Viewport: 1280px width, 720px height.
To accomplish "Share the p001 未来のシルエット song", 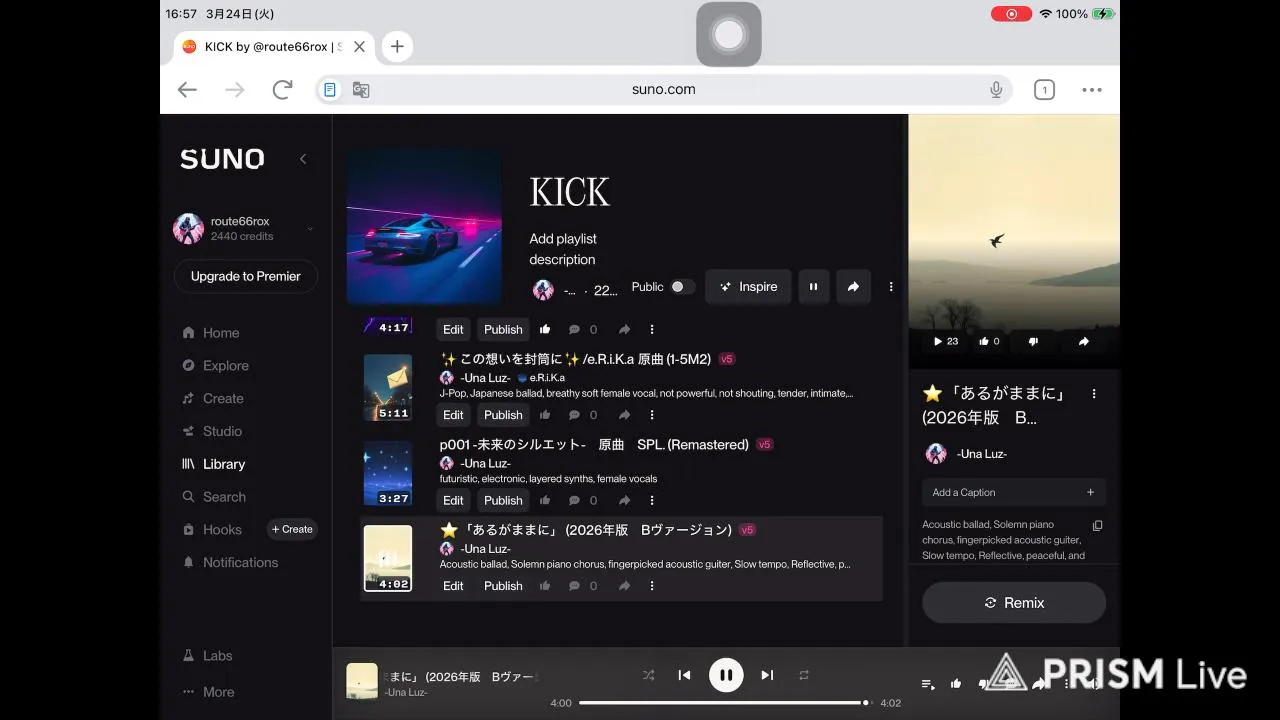I will point(624,500).
